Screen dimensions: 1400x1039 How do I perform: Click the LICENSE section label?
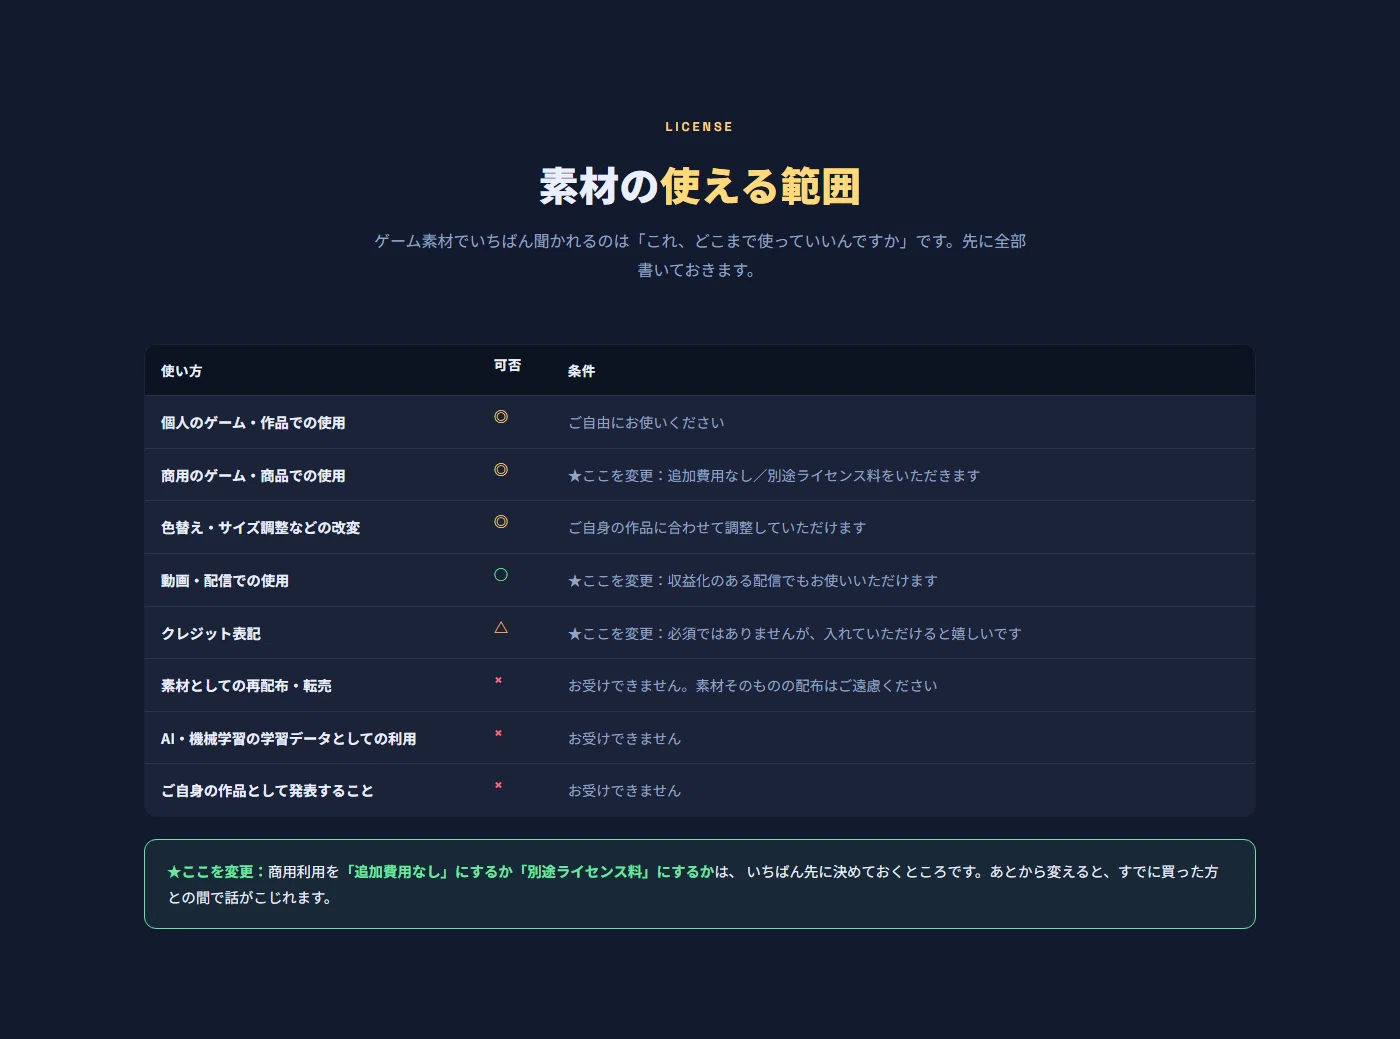(699, 127)
